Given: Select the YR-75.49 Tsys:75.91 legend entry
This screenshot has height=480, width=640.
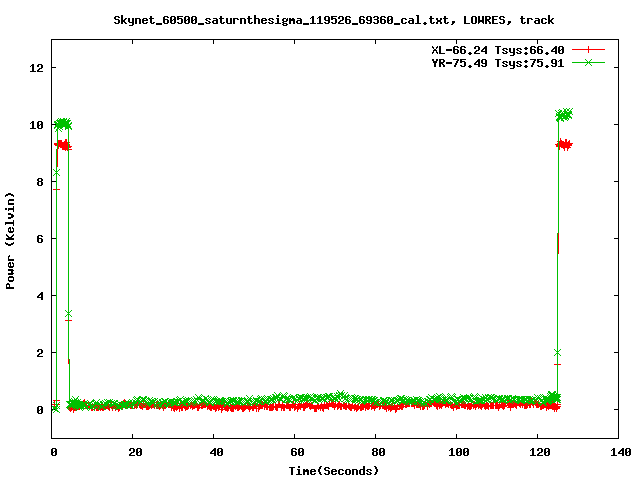Looking at the screenshot, I should [498, 63].
